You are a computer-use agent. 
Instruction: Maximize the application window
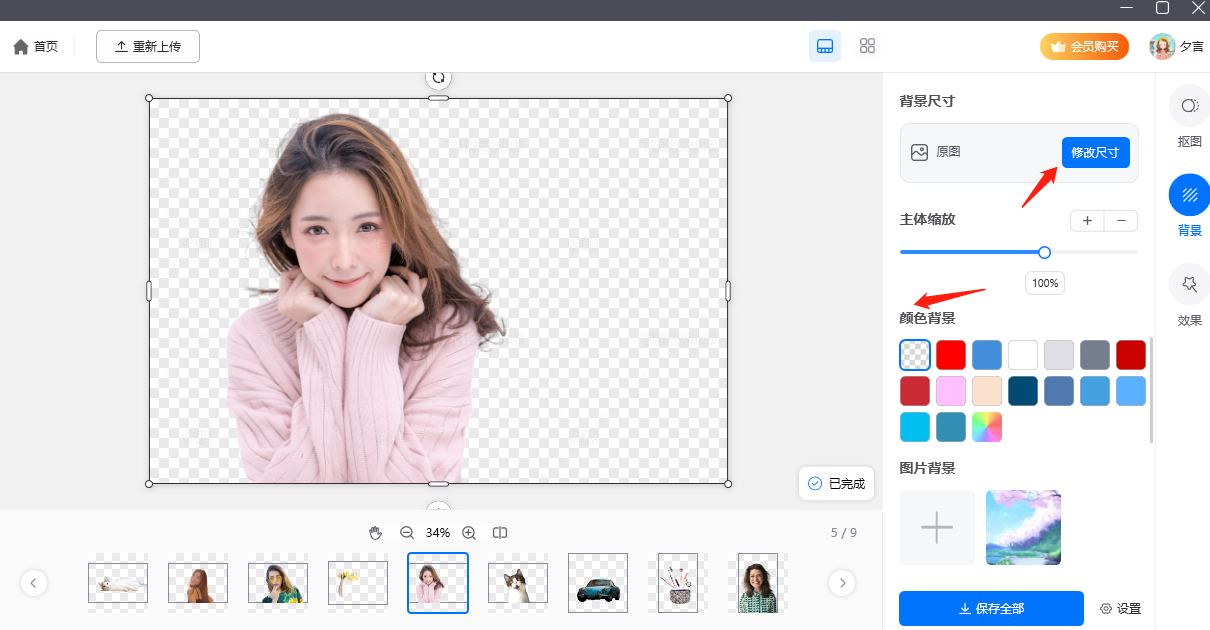click(1162, 8)
